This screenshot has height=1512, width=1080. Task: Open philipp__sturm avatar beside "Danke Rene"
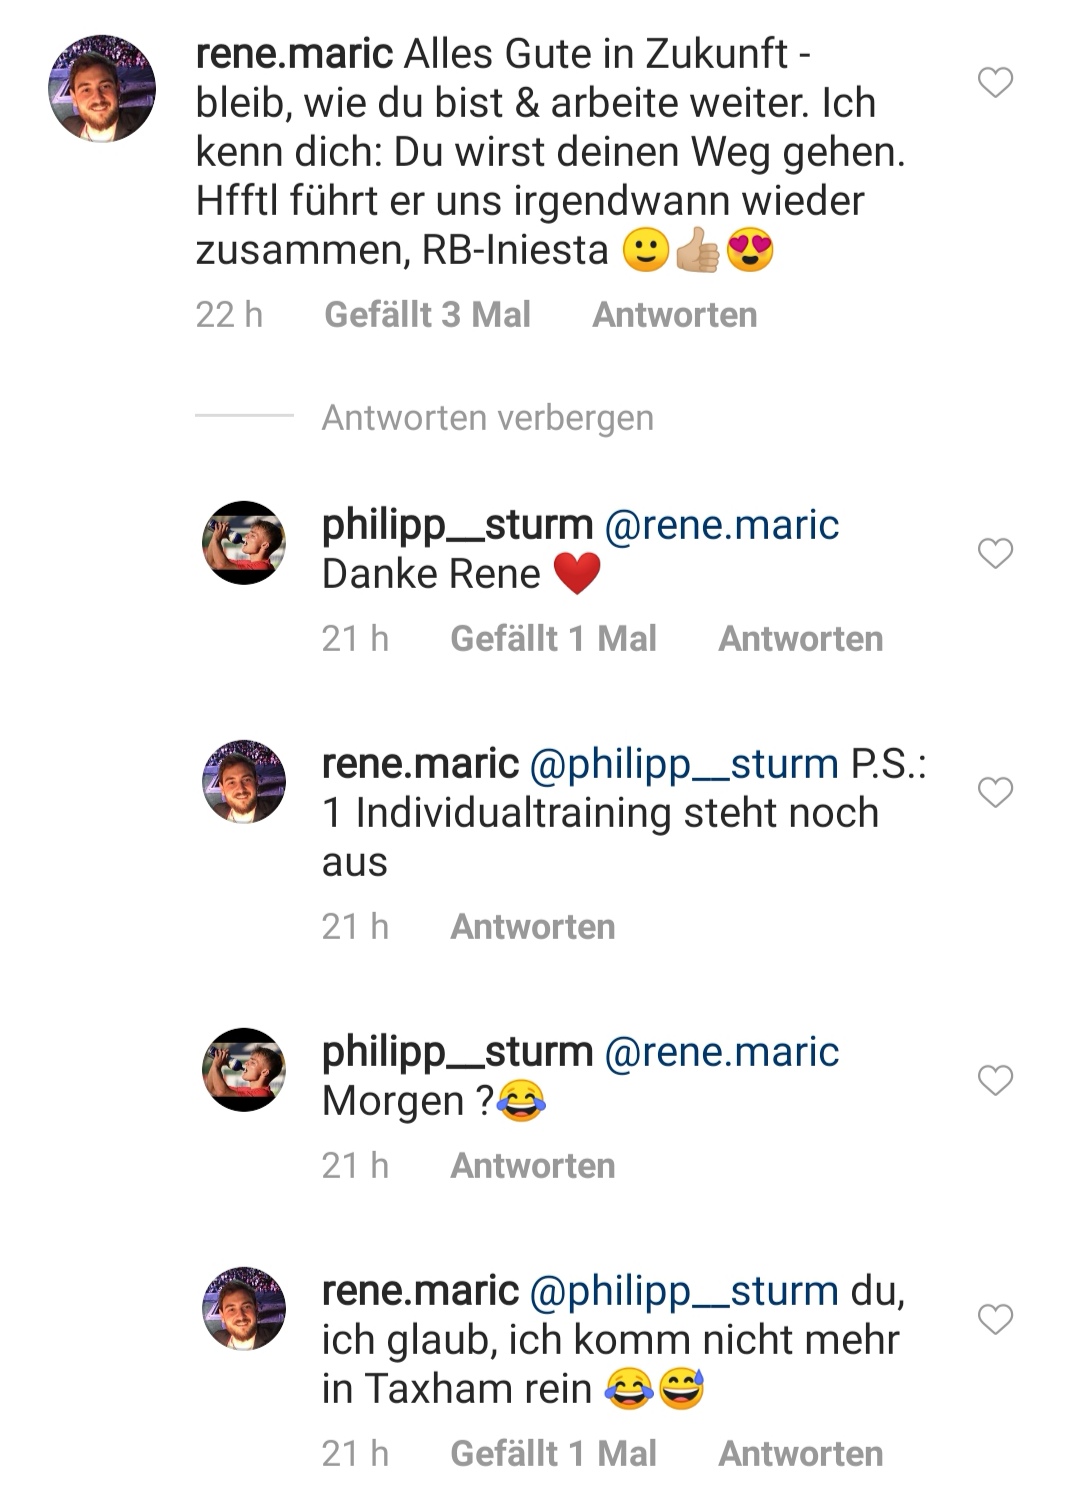(244, 543)
